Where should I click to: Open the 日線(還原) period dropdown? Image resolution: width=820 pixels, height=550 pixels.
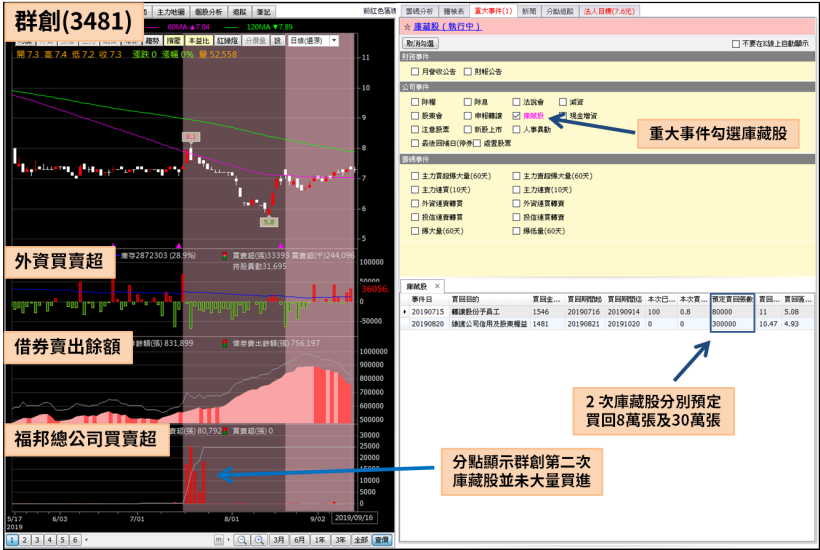click(x=334, y=40)
